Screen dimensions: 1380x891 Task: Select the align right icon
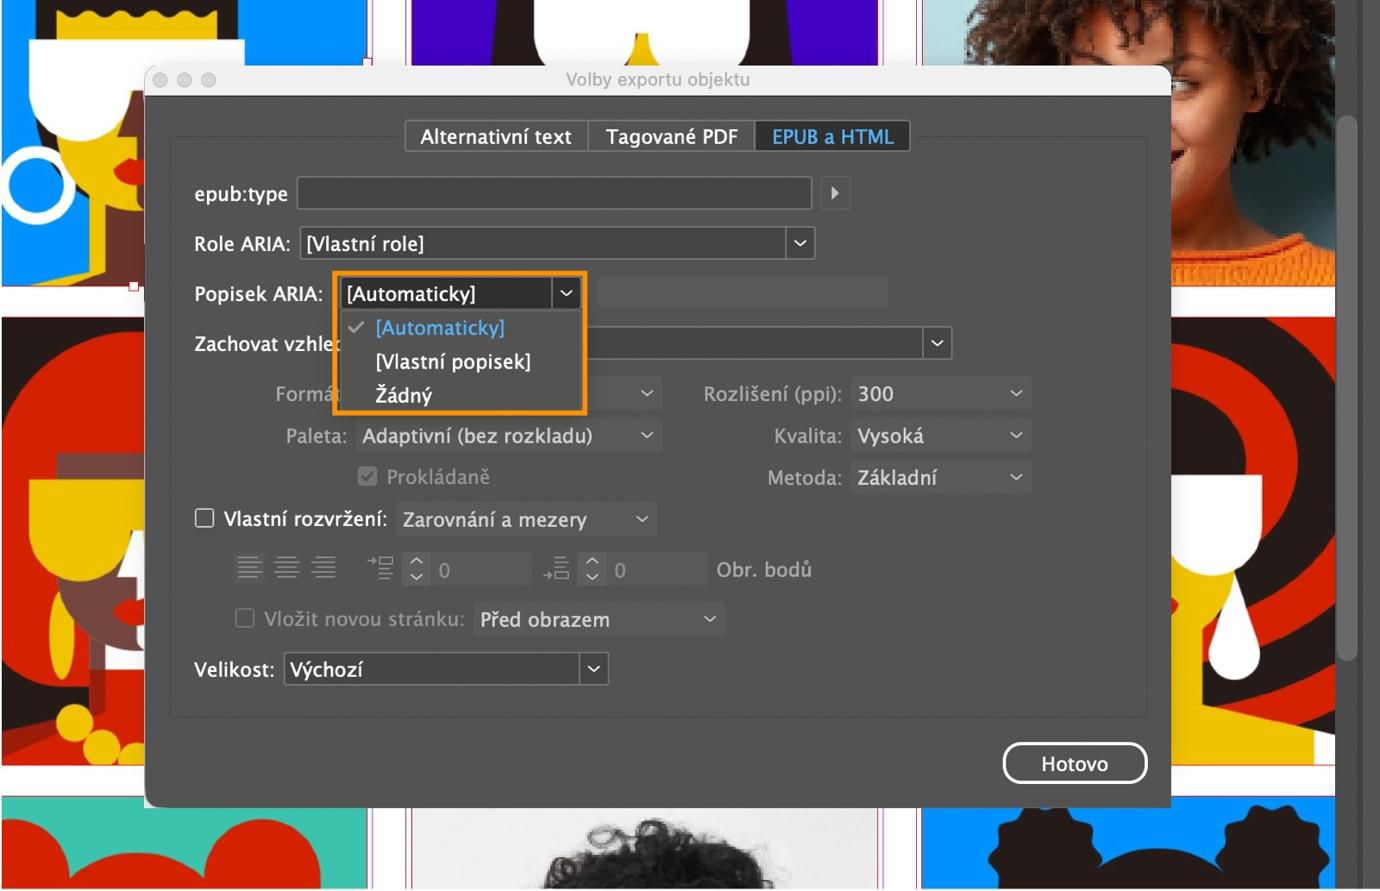pyautogui.click(x=323, y=568)
